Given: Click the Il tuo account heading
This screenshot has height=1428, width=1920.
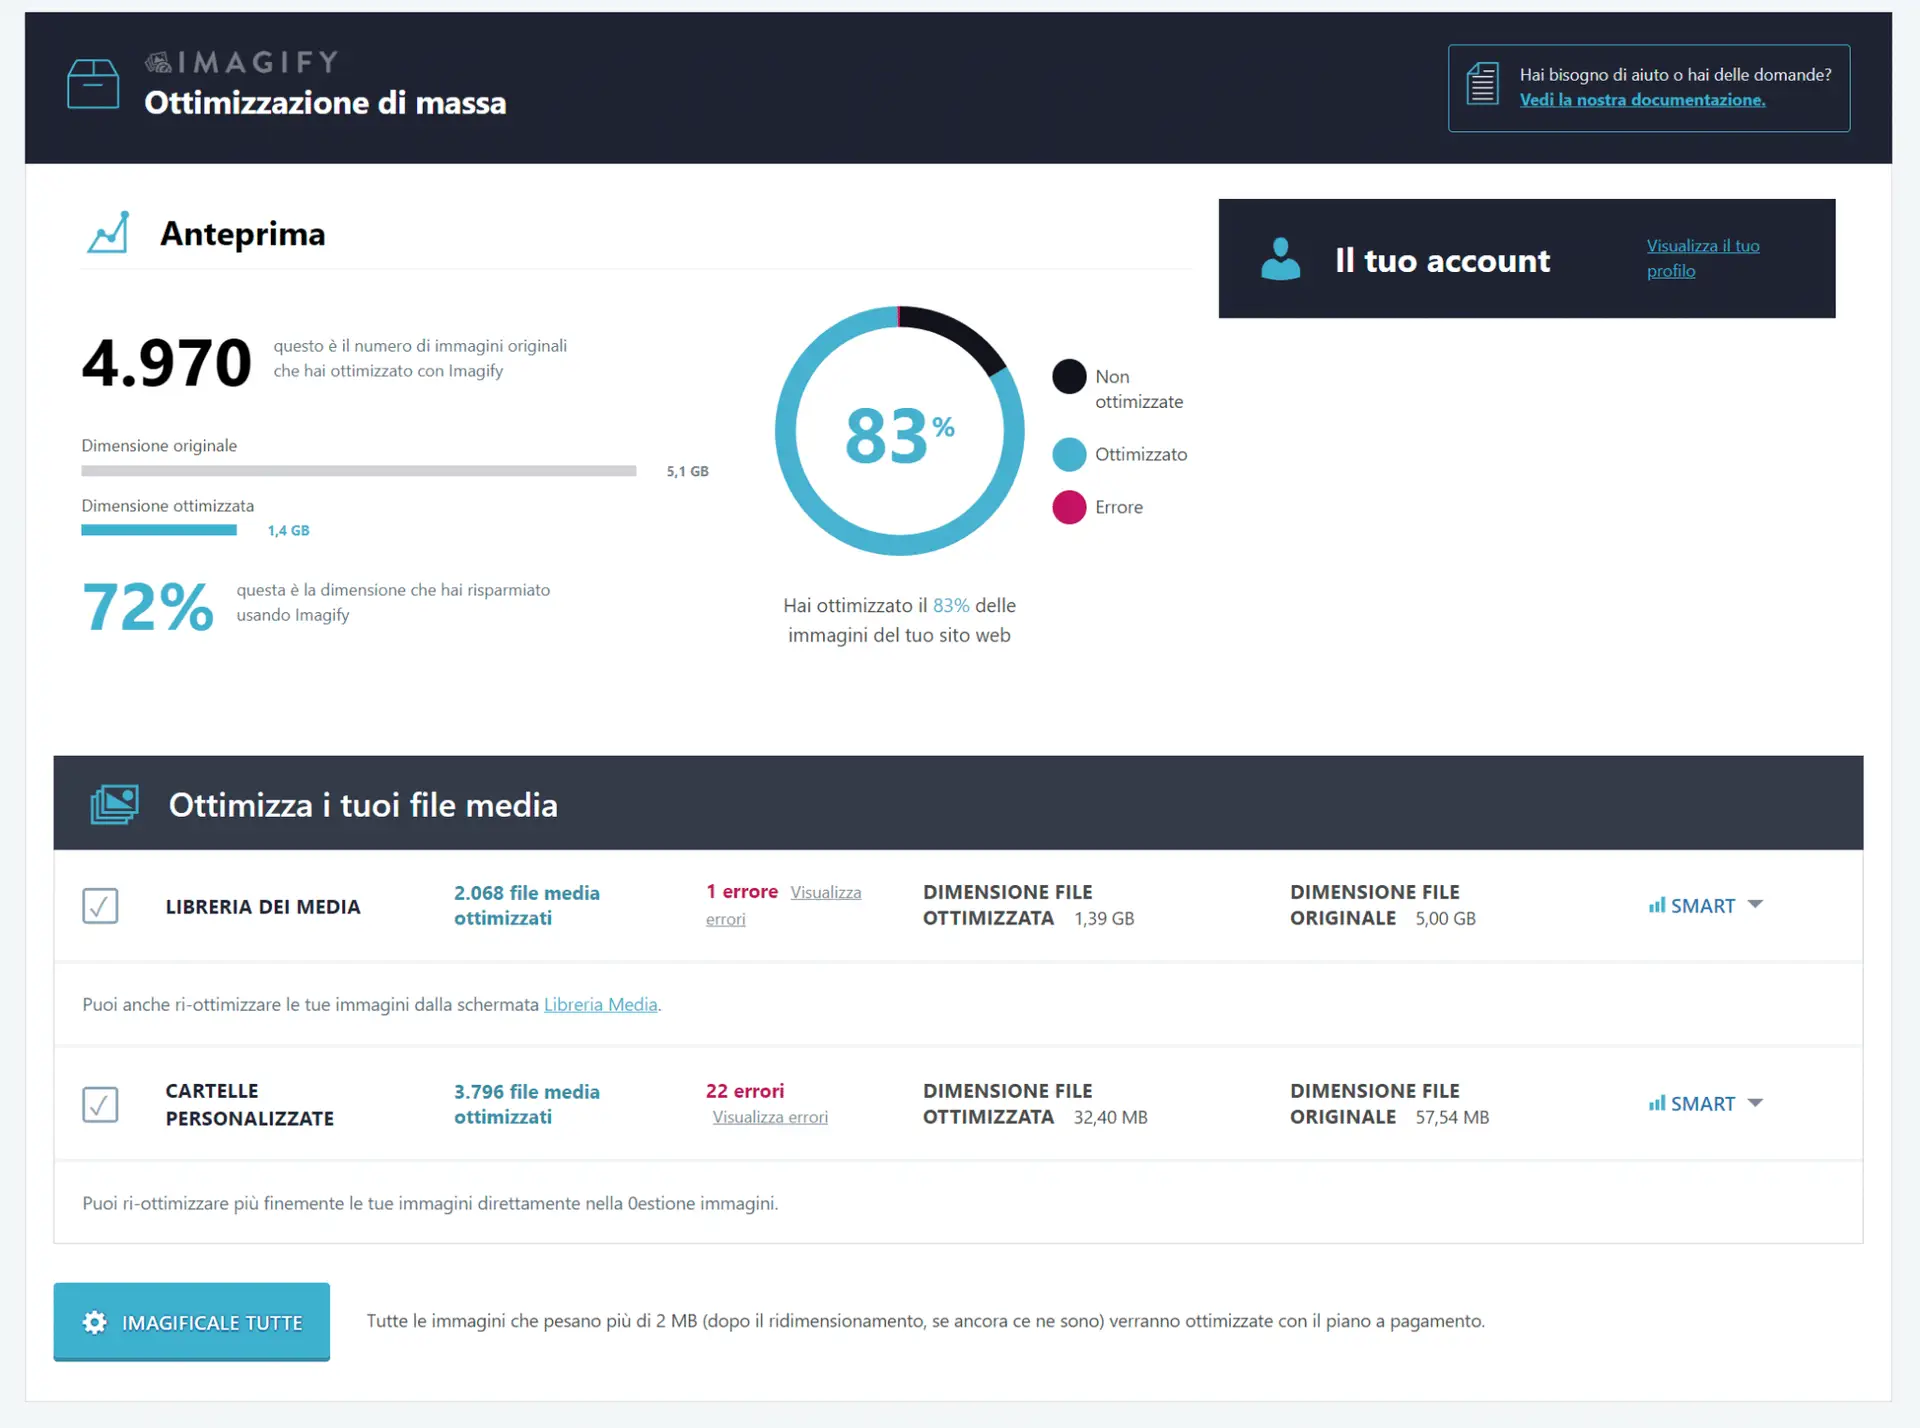Looking at the screenshot, I should click(1442, 260).
